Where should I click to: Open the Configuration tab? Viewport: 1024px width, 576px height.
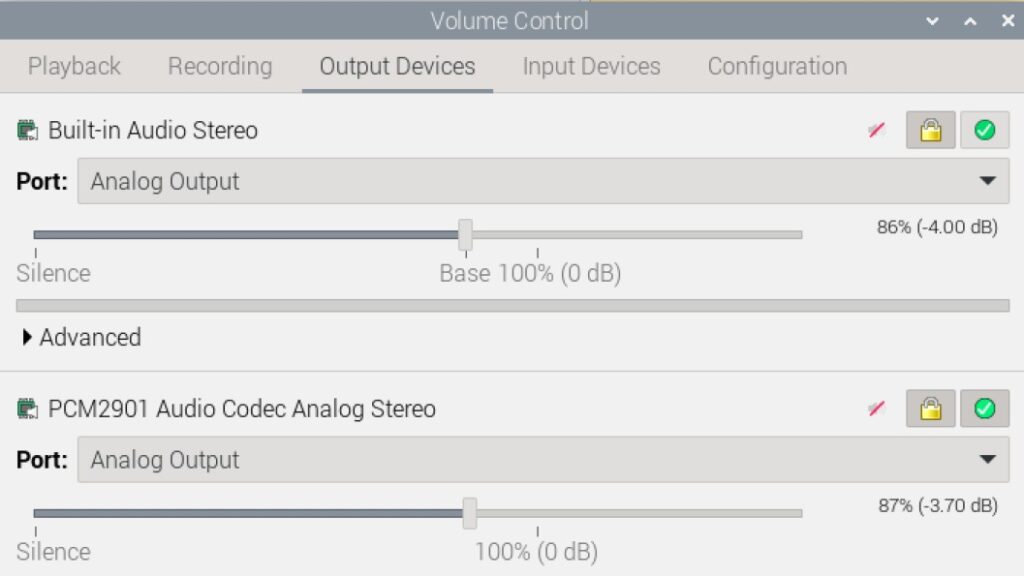pos(777,66)
